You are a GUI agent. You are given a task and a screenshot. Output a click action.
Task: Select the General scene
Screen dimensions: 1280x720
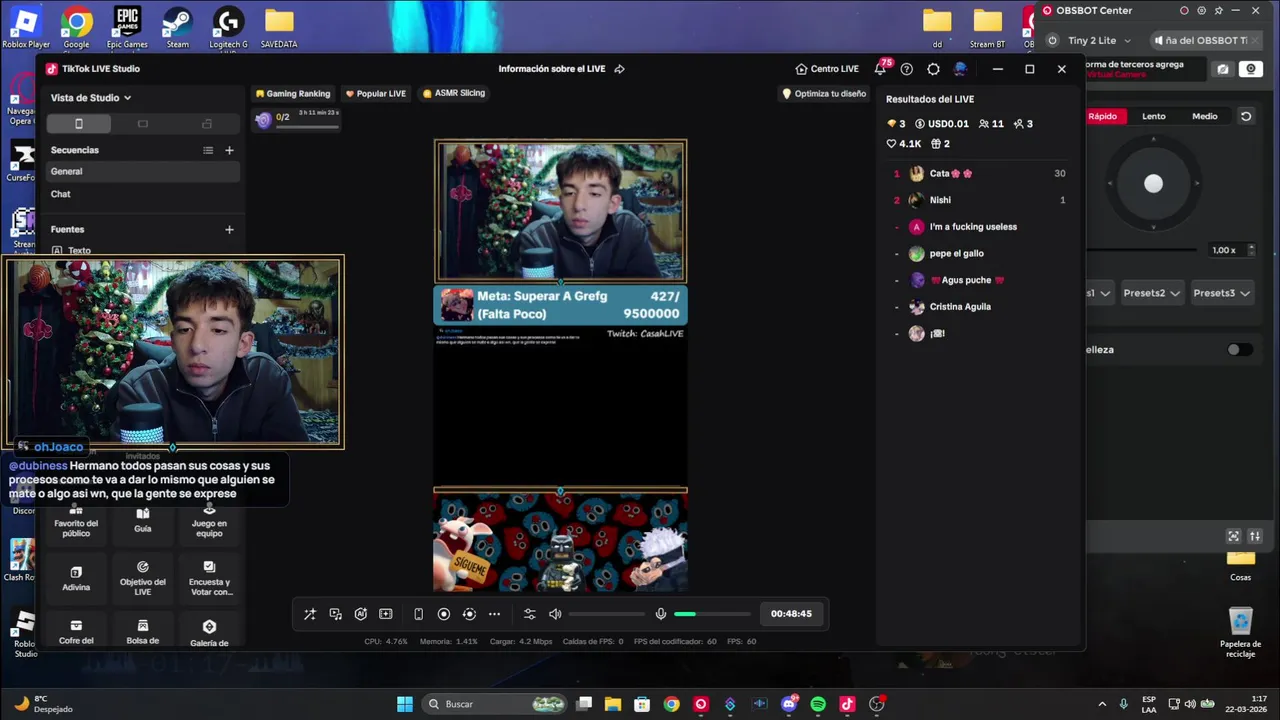[143, 171]
